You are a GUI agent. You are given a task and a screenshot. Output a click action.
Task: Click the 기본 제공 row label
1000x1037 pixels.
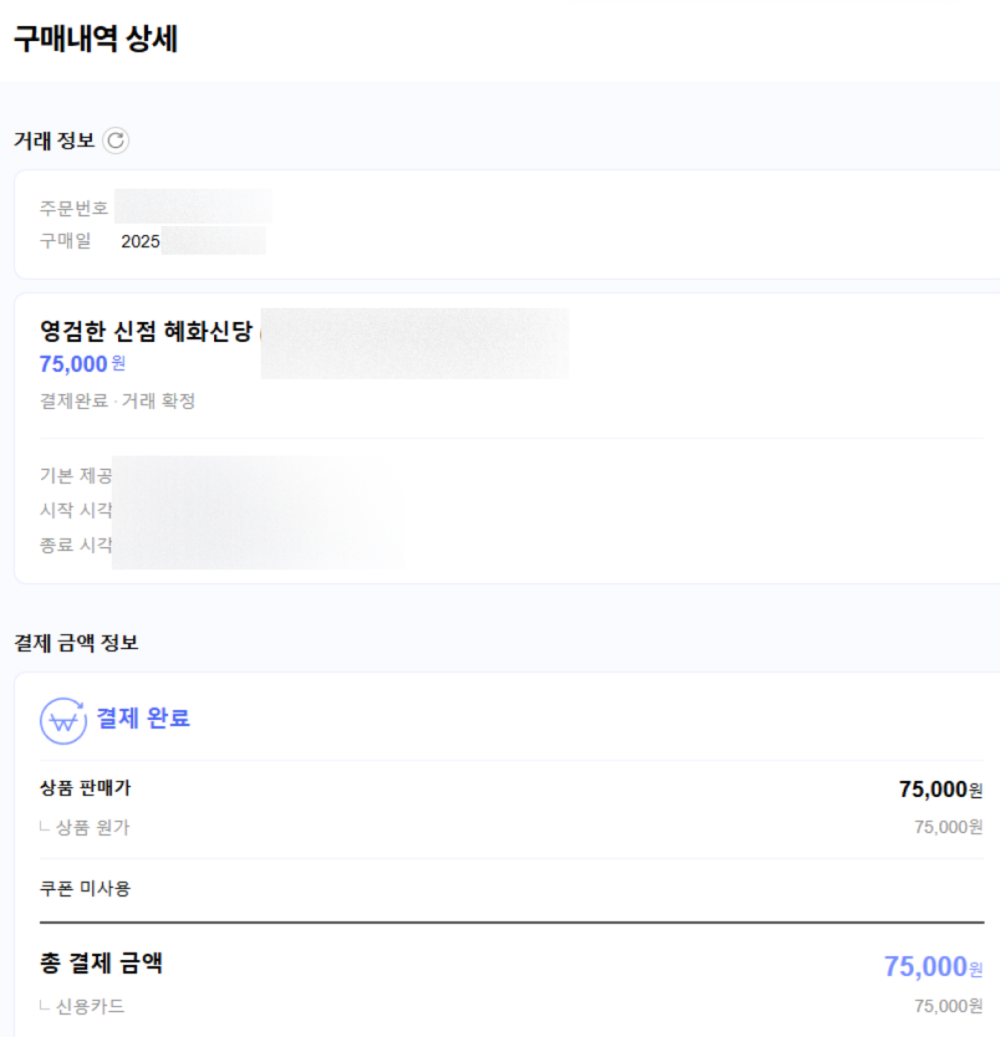[x=76, y=476]
